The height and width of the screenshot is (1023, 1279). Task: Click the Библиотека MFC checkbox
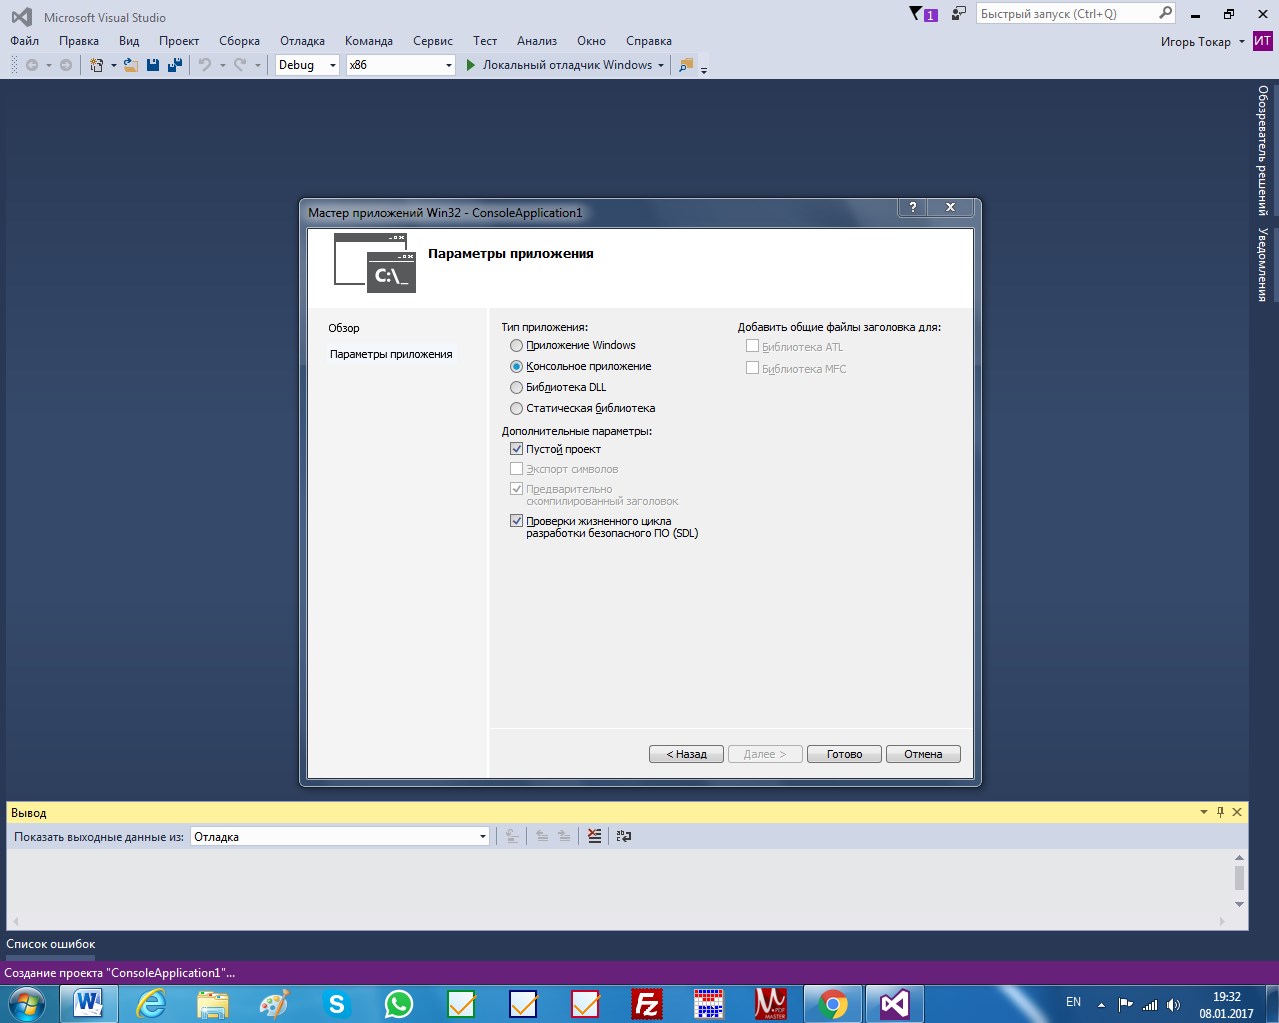pyautogui.click(x=752, y=368)
